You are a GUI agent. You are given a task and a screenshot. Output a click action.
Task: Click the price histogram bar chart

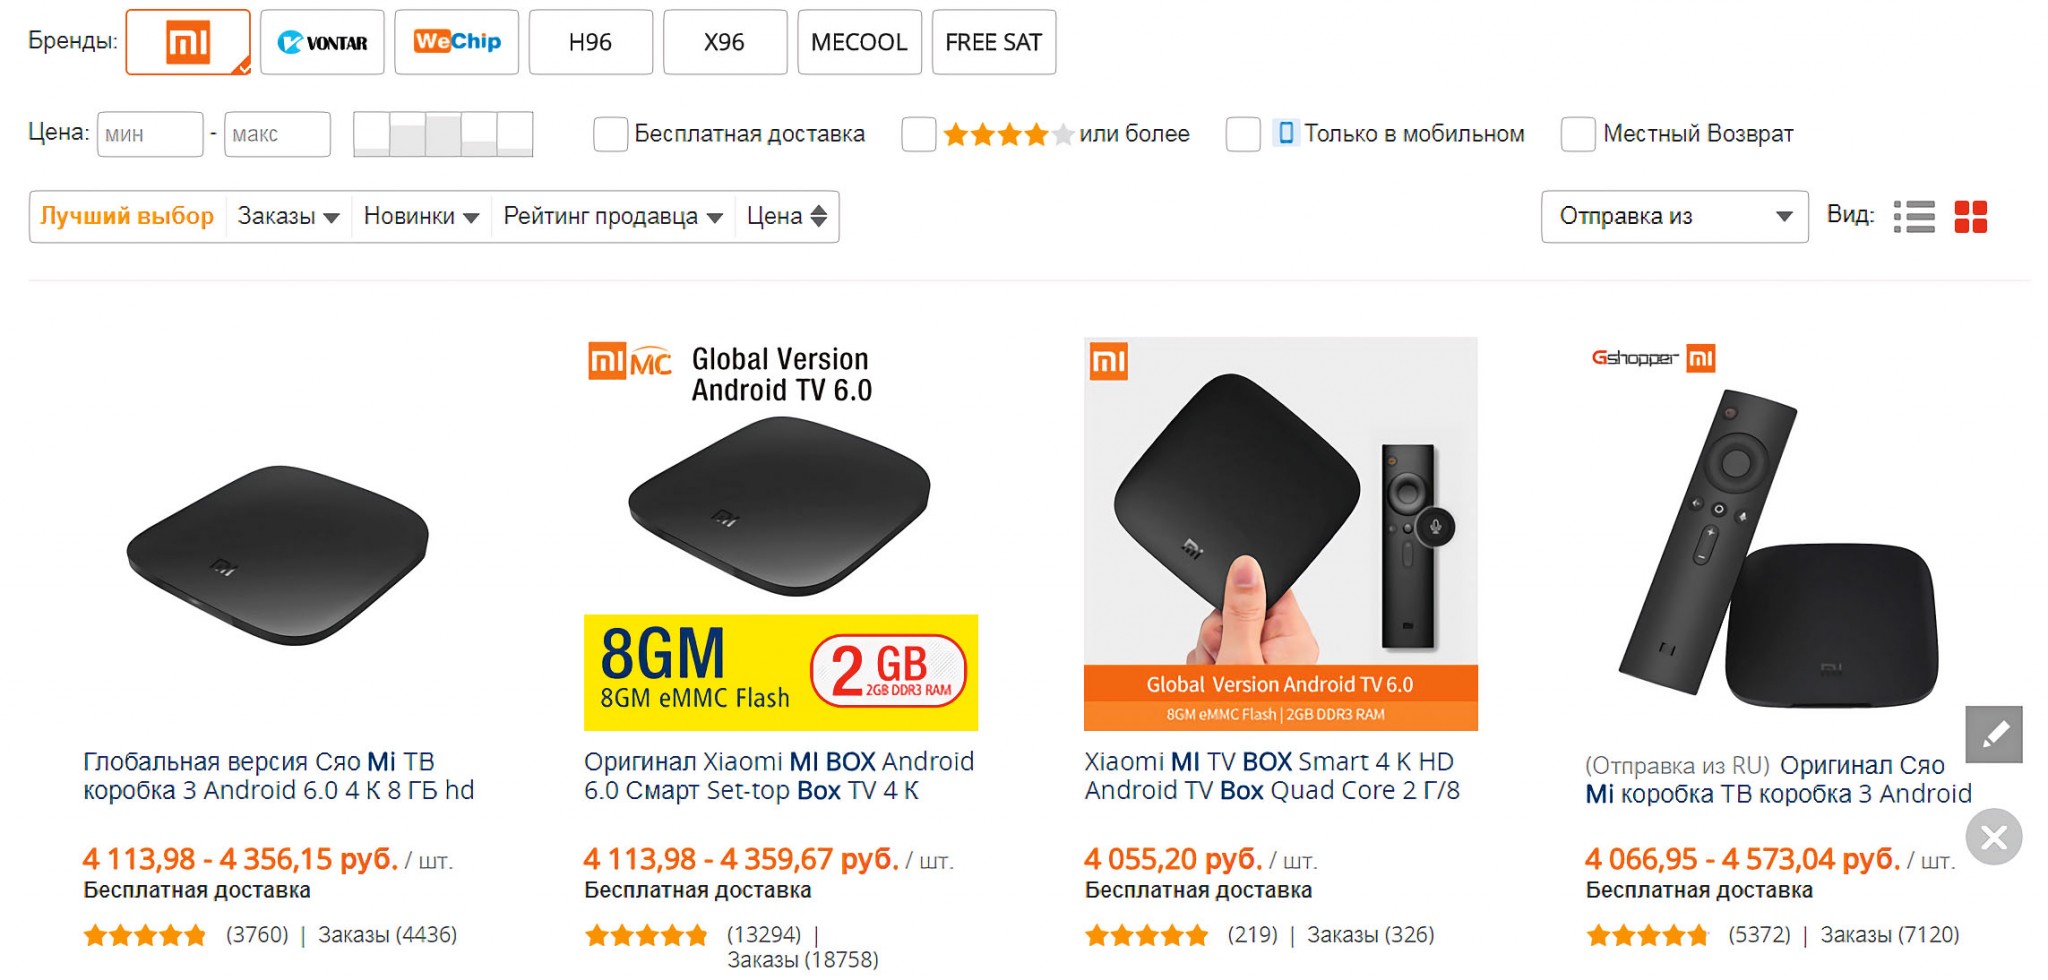443,134
